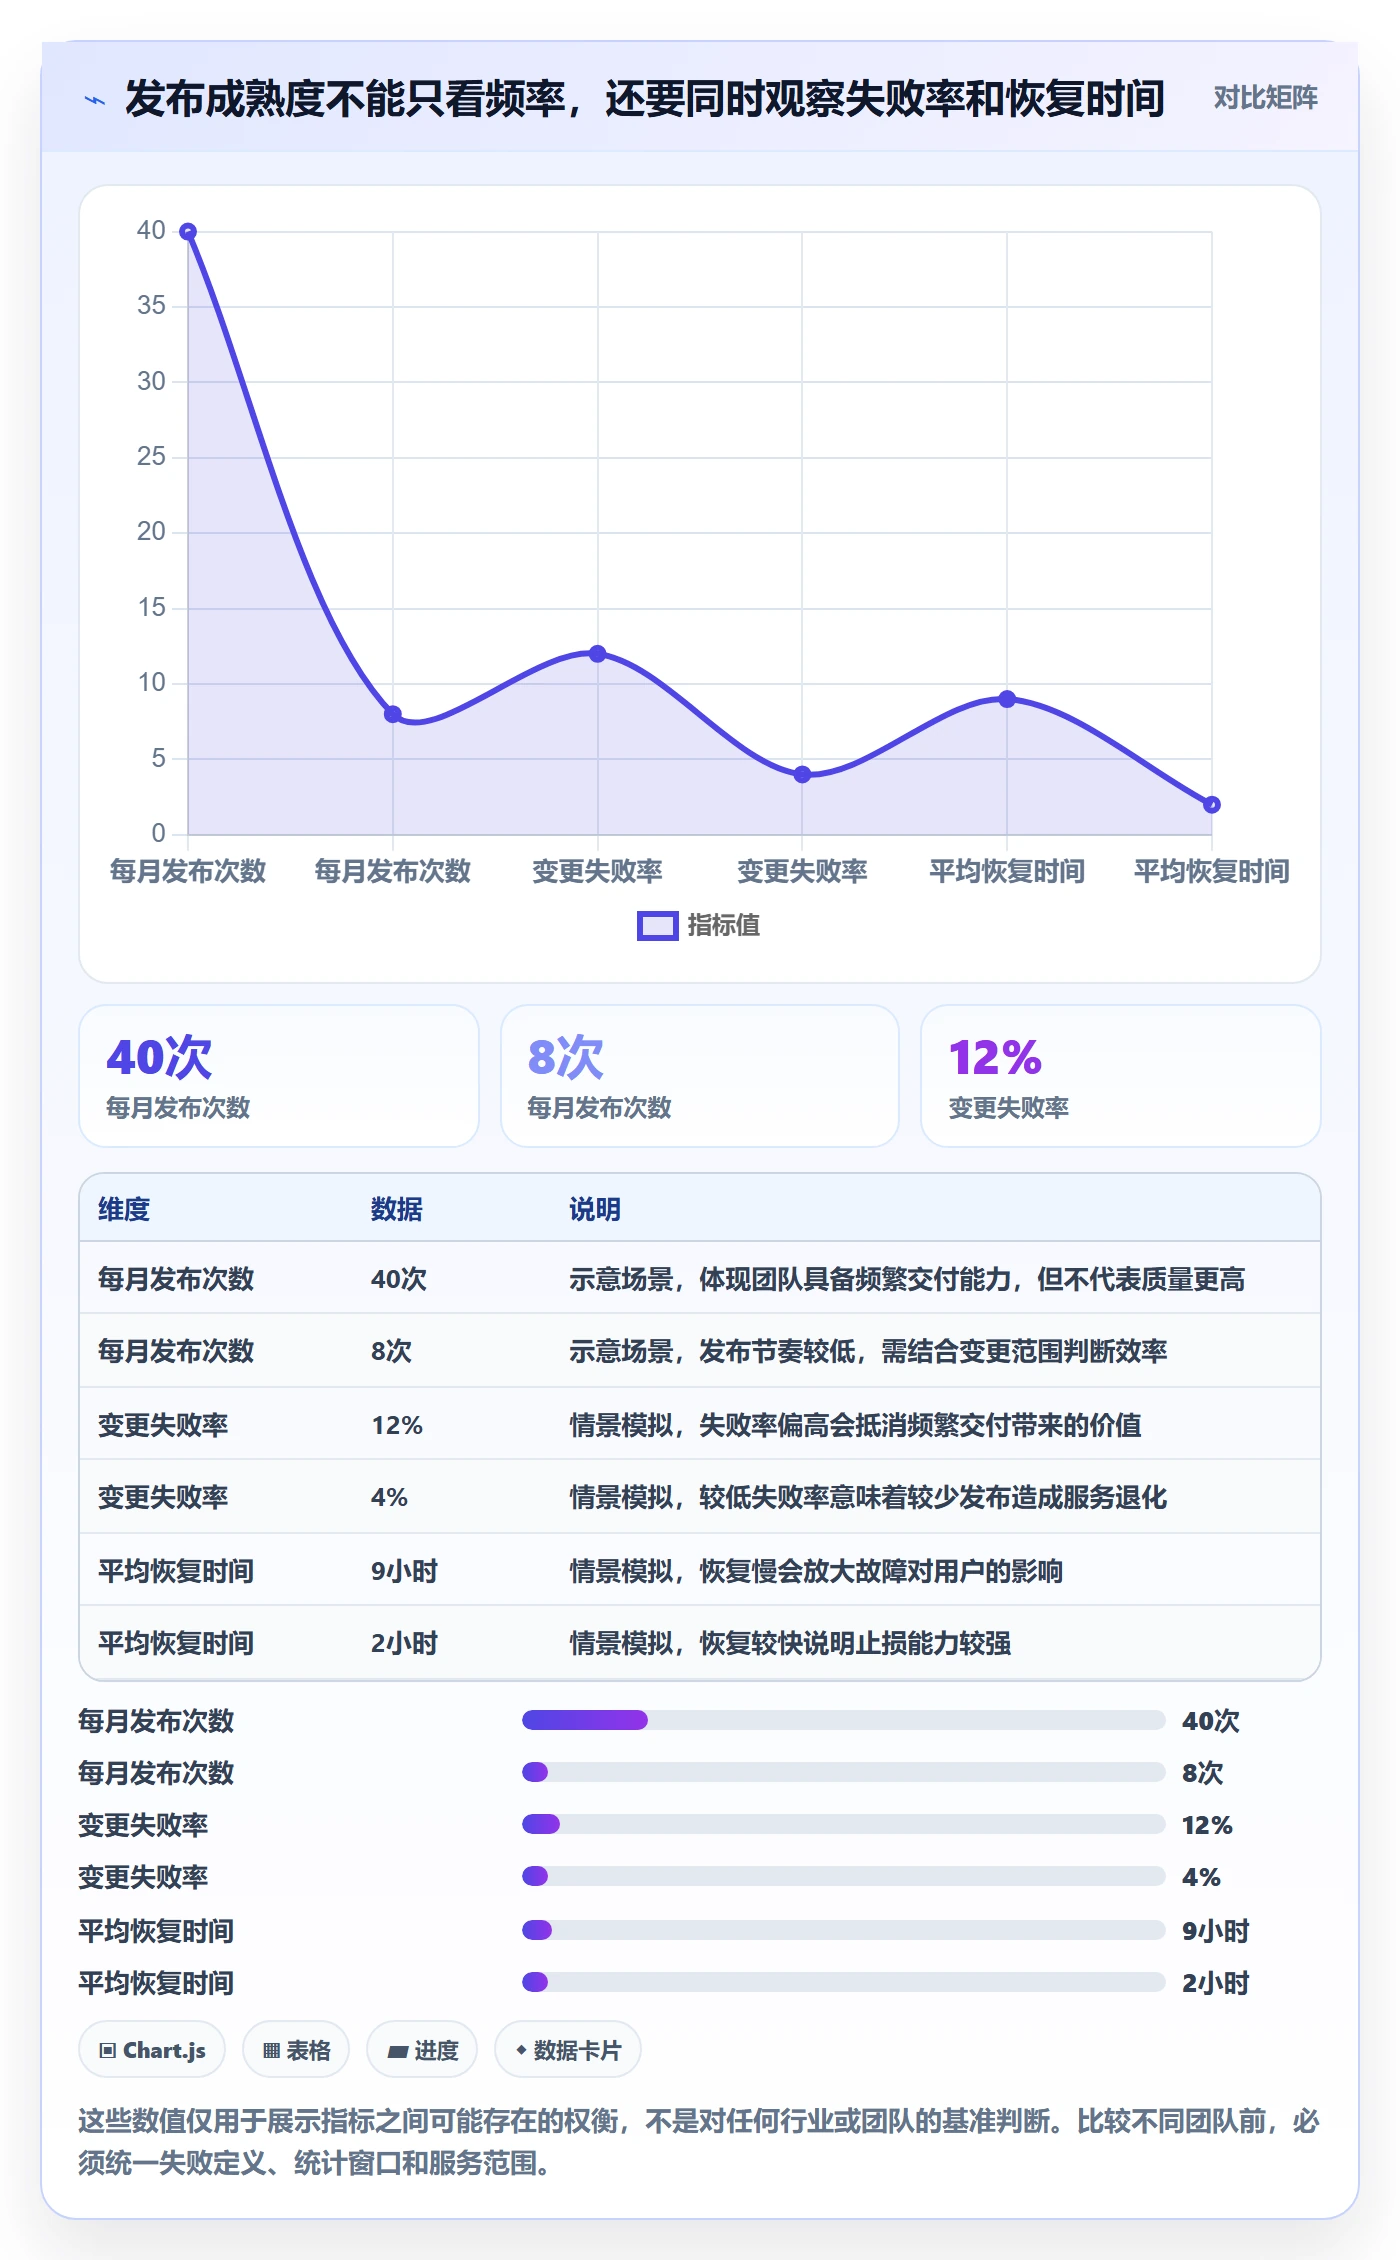This screenshot has height=2260, width=1400.
Task: Click the bar icon in 进度 chip
Action: pyautogui.click(x=397, y=2052)
